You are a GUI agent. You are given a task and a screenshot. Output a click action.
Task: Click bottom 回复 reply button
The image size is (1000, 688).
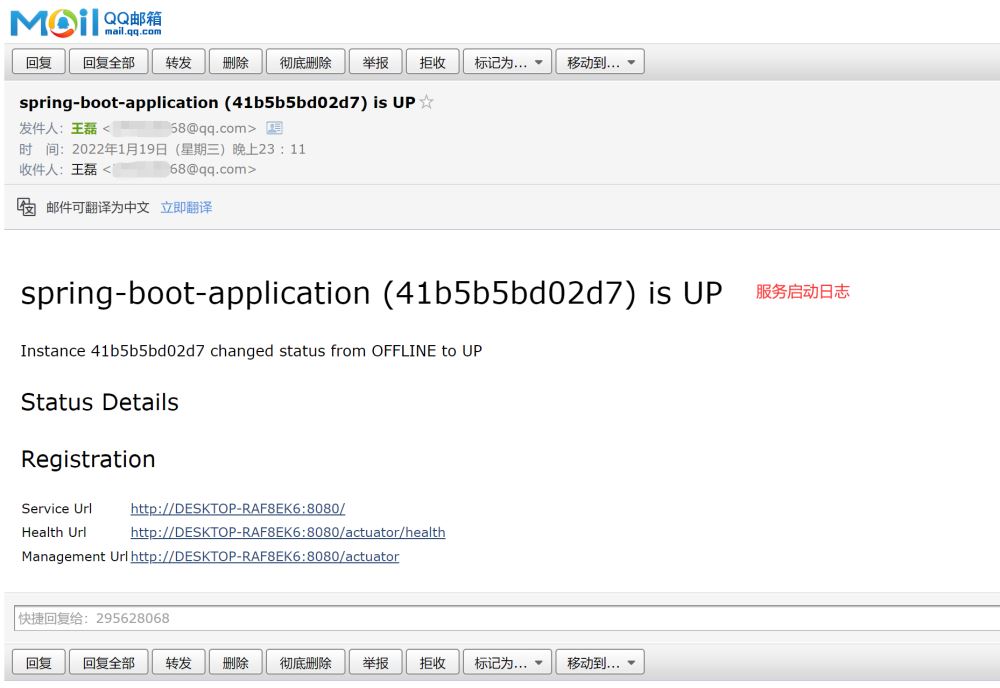pyautogui.click(x=38, y=662)
